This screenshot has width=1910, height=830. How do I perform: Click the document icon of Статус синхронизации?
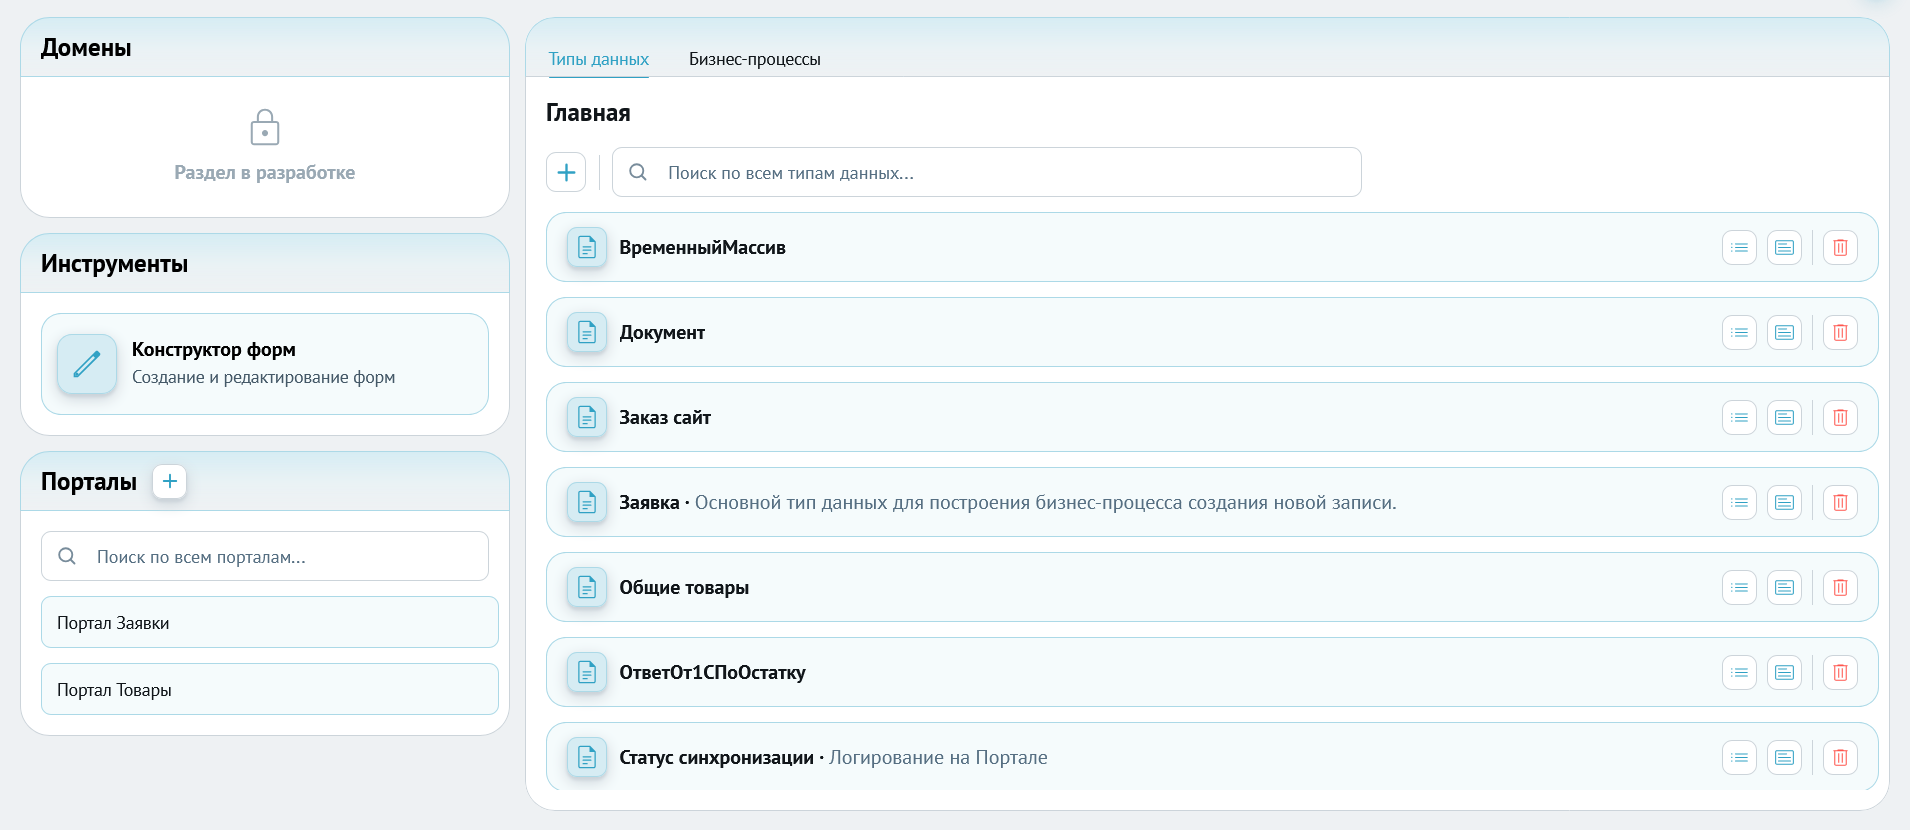587,757
